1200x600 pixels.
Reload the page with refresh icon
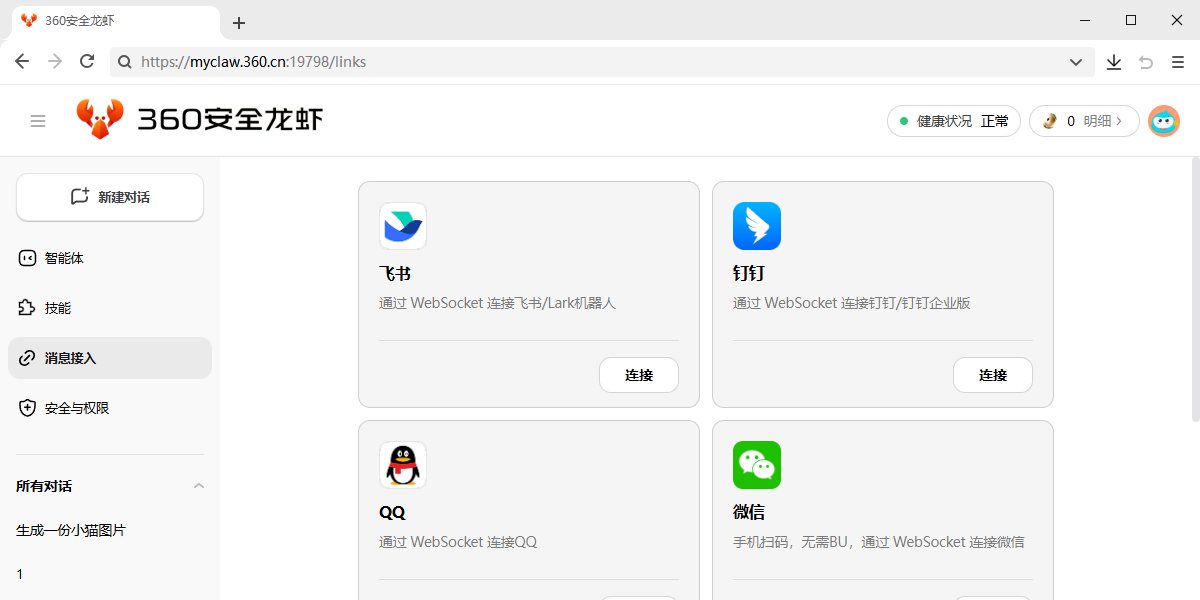tap(87, 62)
